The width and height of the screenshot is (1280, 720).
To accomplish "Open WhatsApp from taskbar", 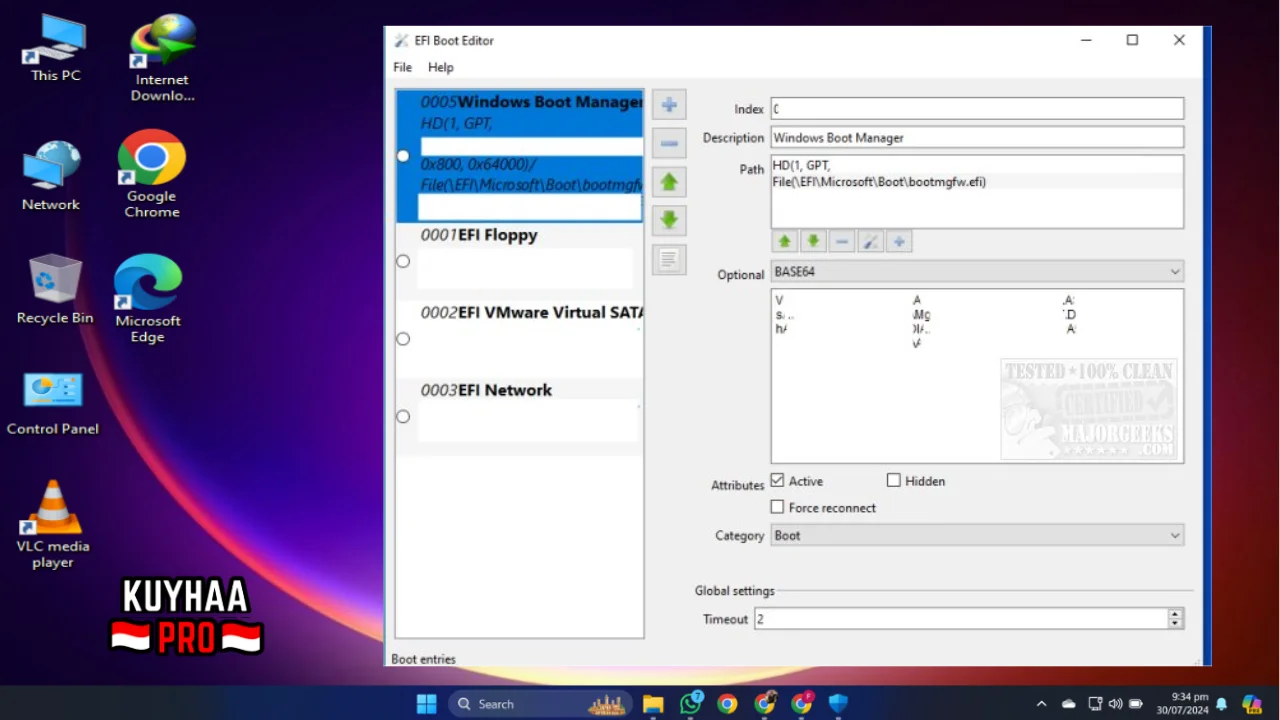I will point(690,704).
